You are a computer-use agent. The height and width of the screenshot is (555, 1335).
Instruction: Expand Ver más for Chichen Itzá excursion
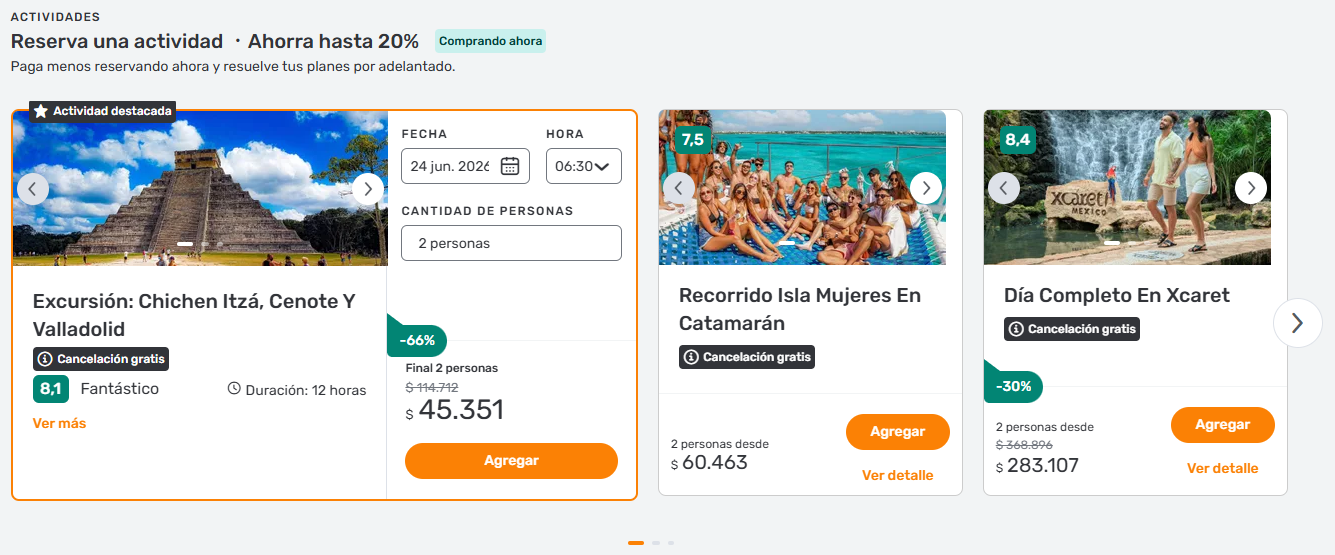coord(59,423)
